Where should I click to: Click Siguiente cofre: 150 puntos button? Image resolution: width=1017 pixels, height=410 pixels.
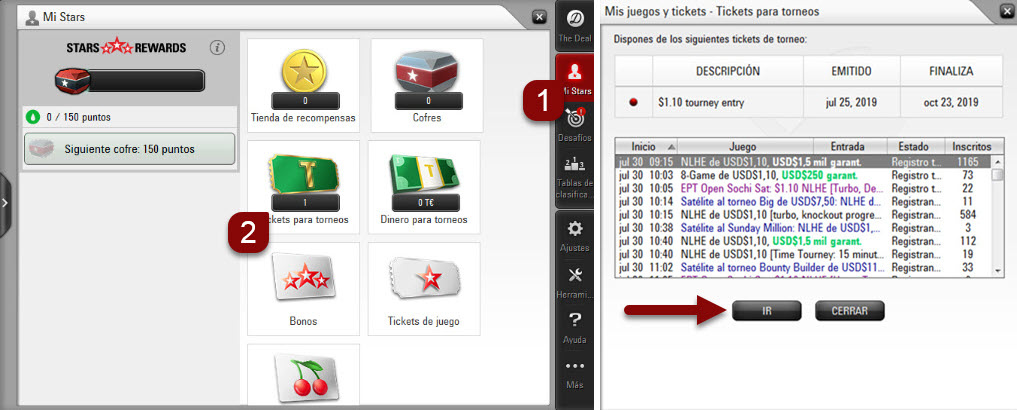click(x=130, y=149)
